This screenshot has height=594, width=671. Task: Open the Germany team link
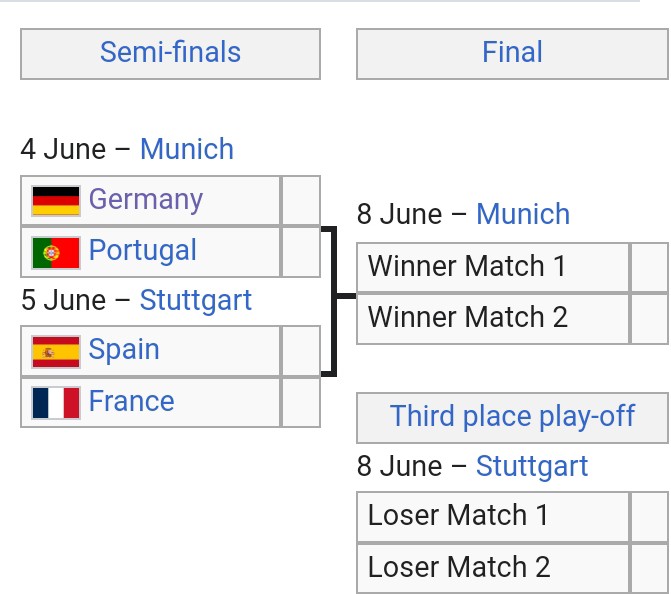[145, 199]
